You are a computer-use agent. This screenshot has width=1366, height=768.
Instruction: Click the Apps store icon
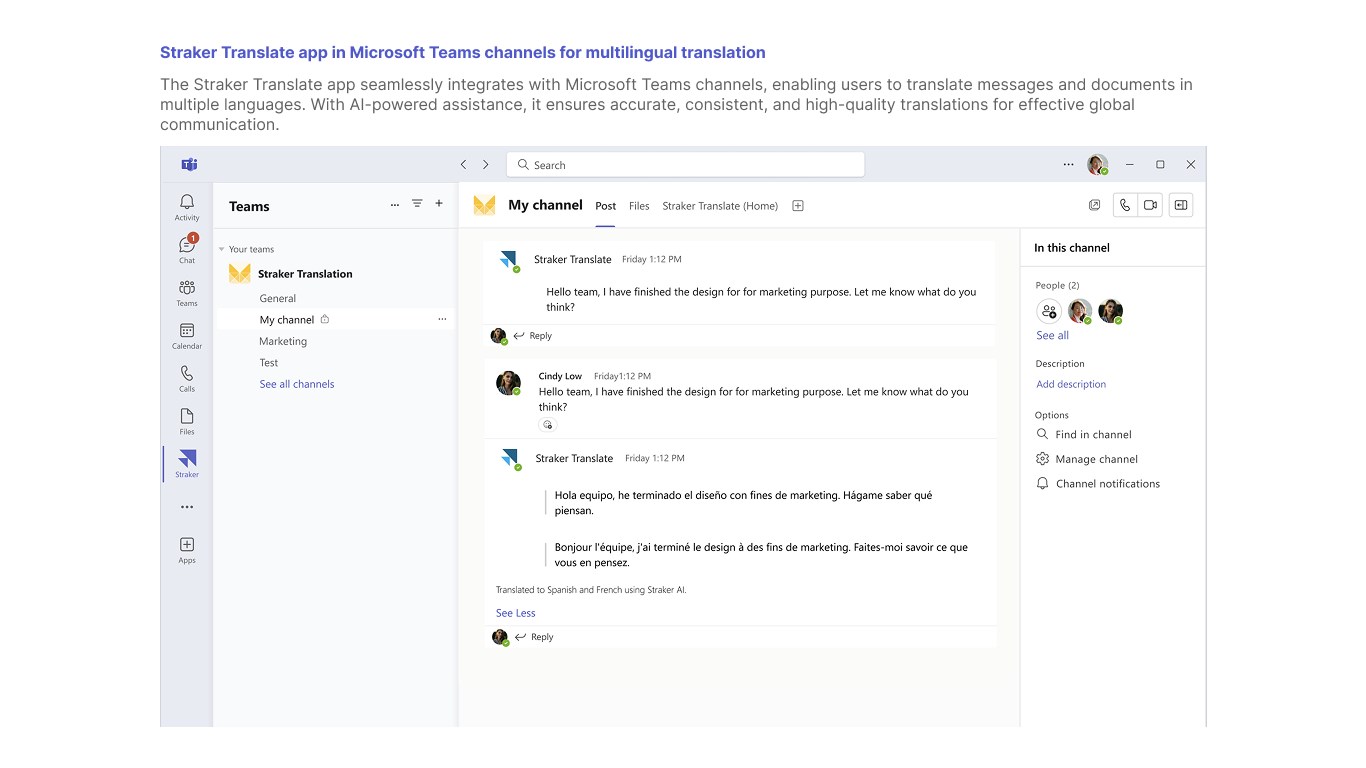(x=187, y=549)
